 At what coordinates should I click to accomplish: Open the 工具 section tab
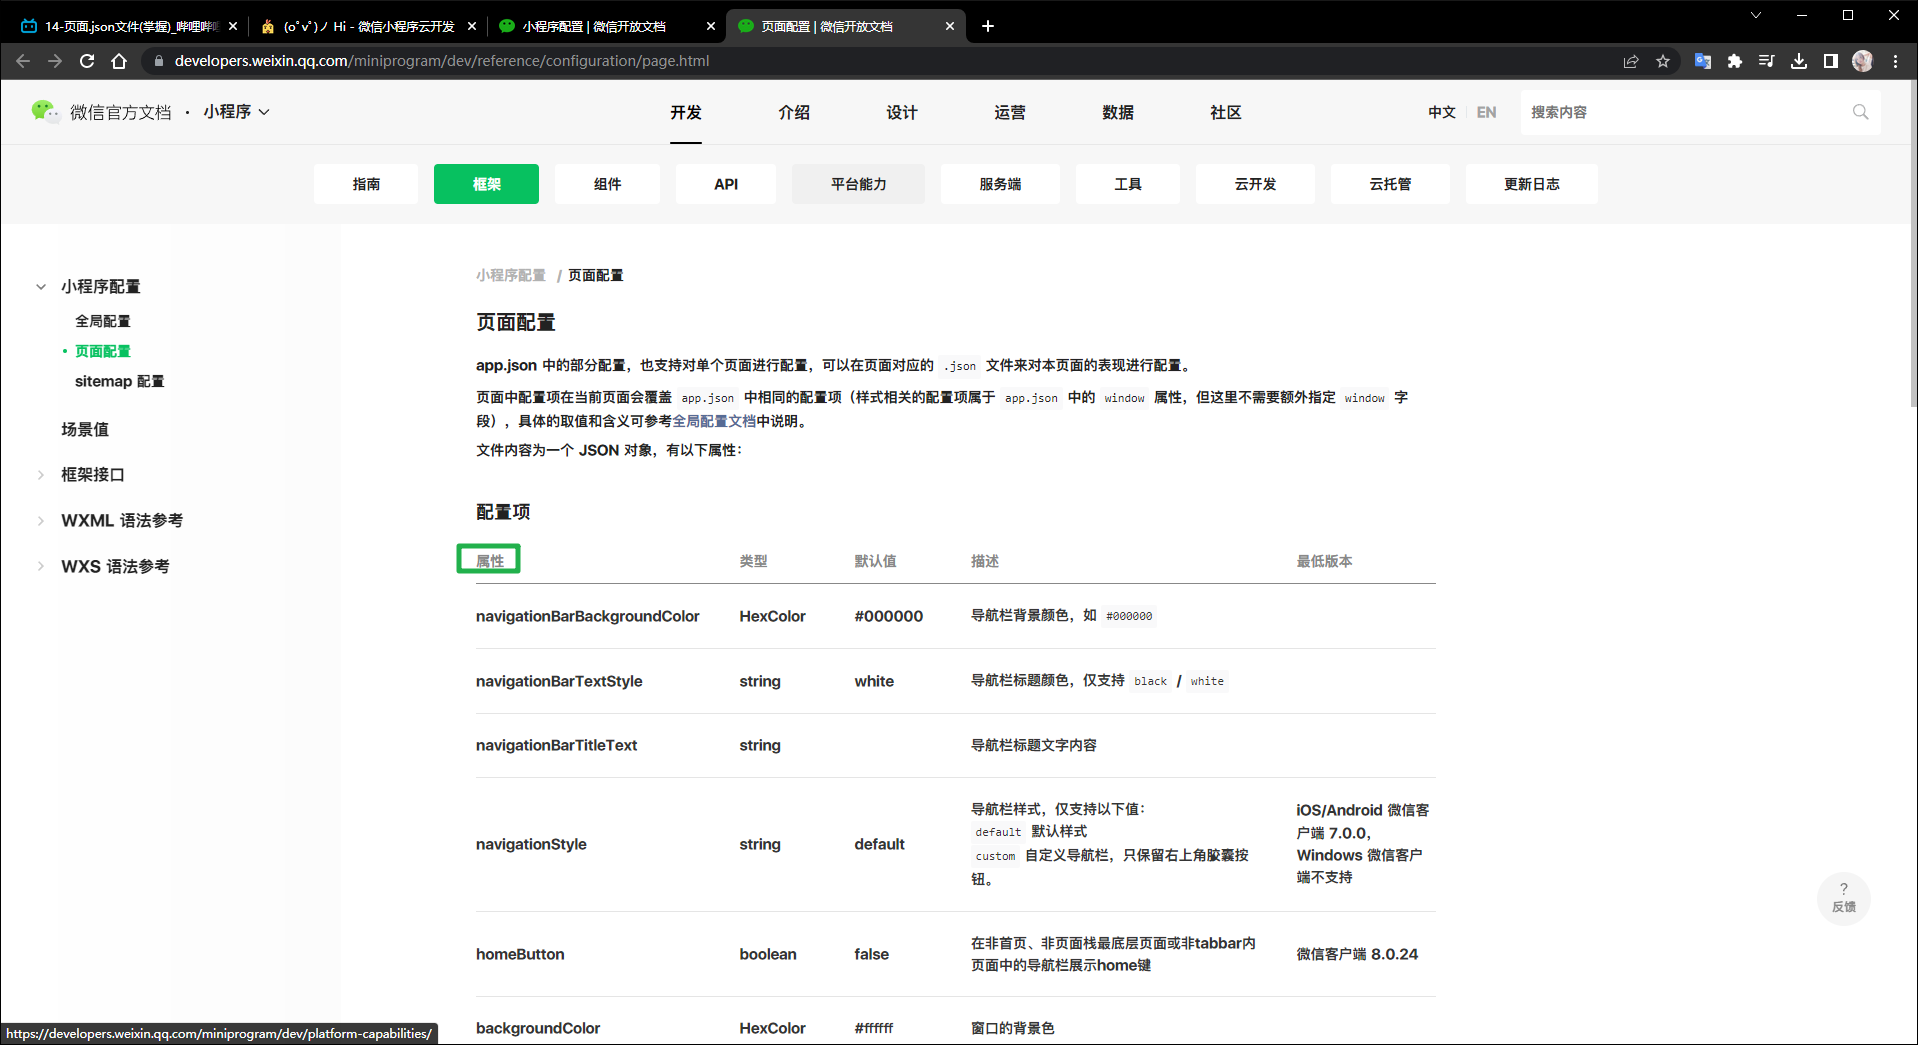pos(1128,184)
